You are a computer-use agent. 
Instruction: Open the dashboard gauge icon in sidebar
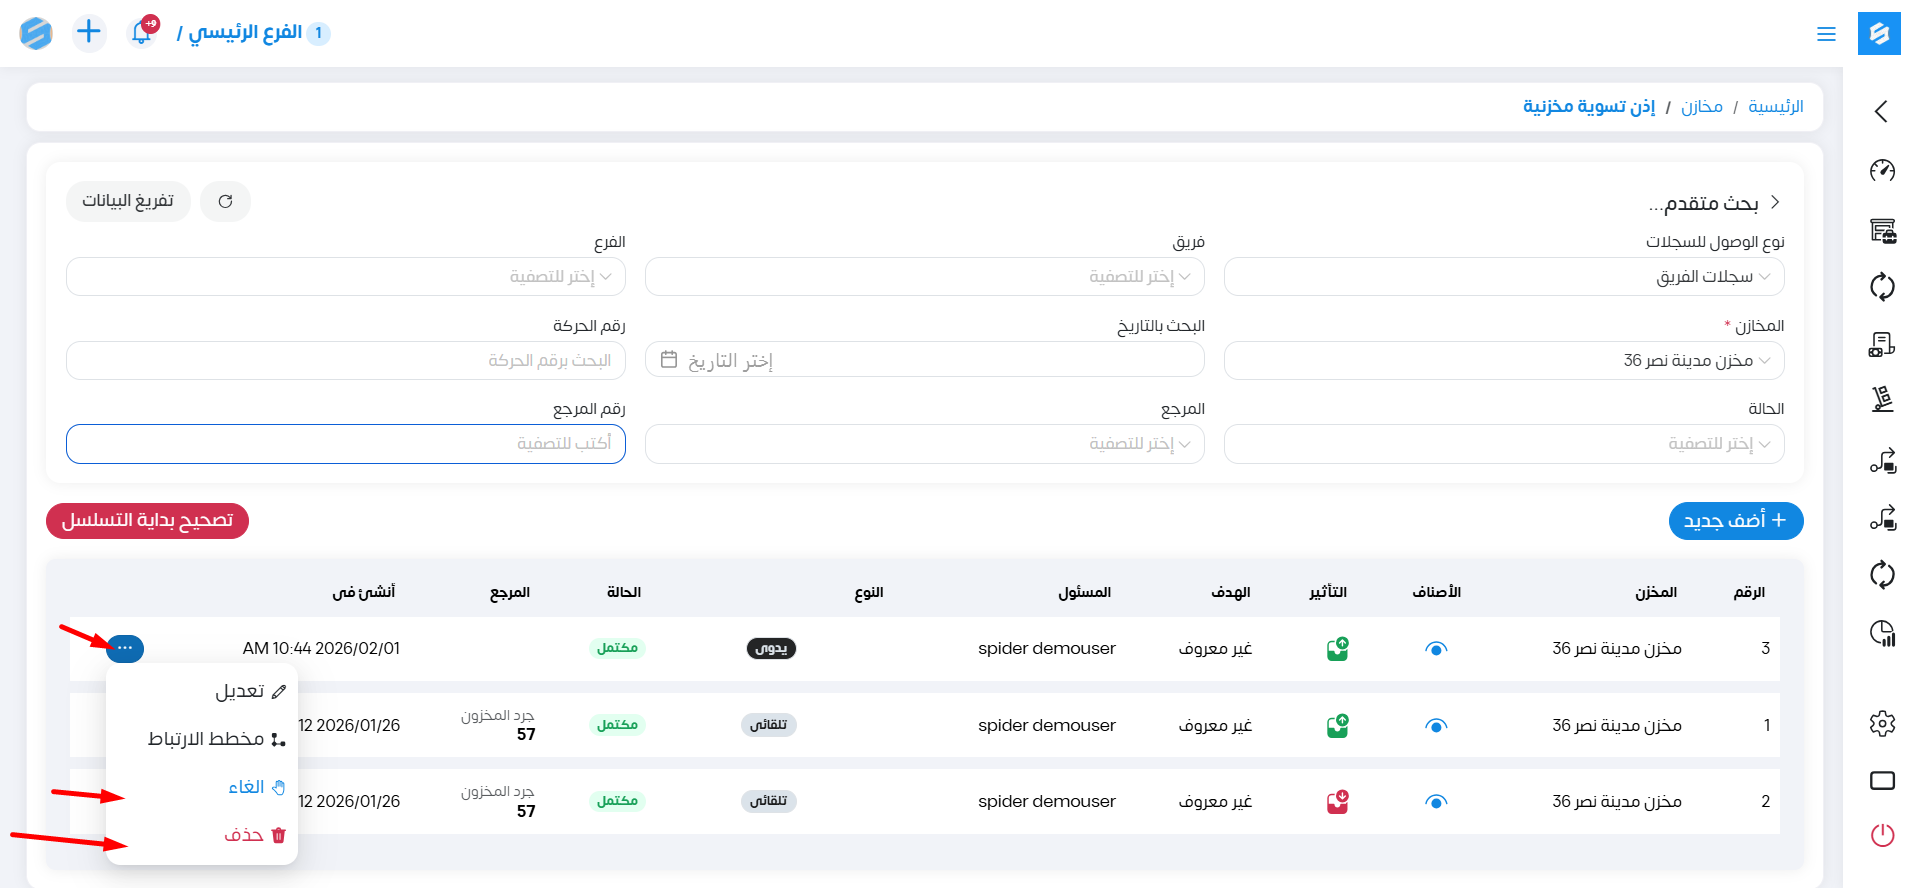tap(1882, 170)
